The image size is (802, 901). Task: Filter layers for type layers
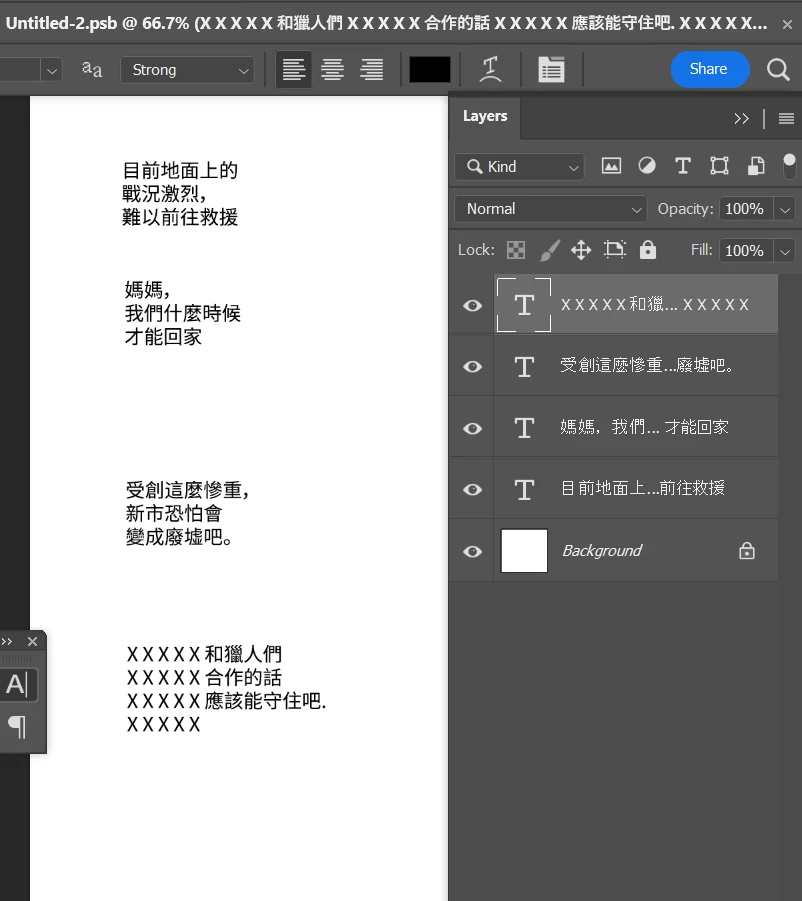[683, 166]
